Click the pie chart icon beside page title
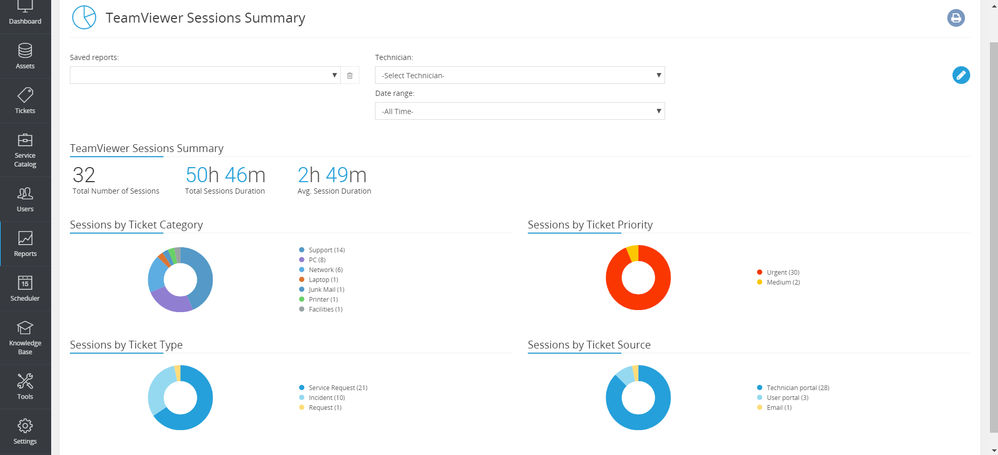The image size is (998, 455). point(84,17)
